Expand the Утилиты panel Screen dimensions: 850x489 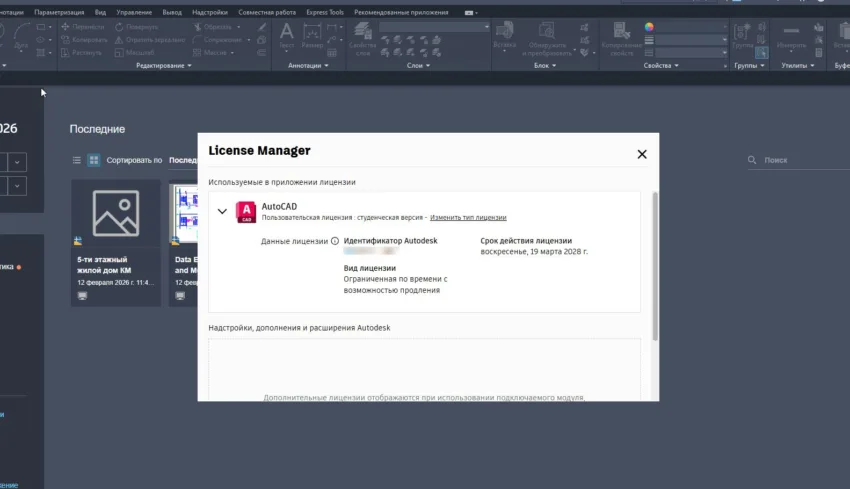tap(797, 66)
